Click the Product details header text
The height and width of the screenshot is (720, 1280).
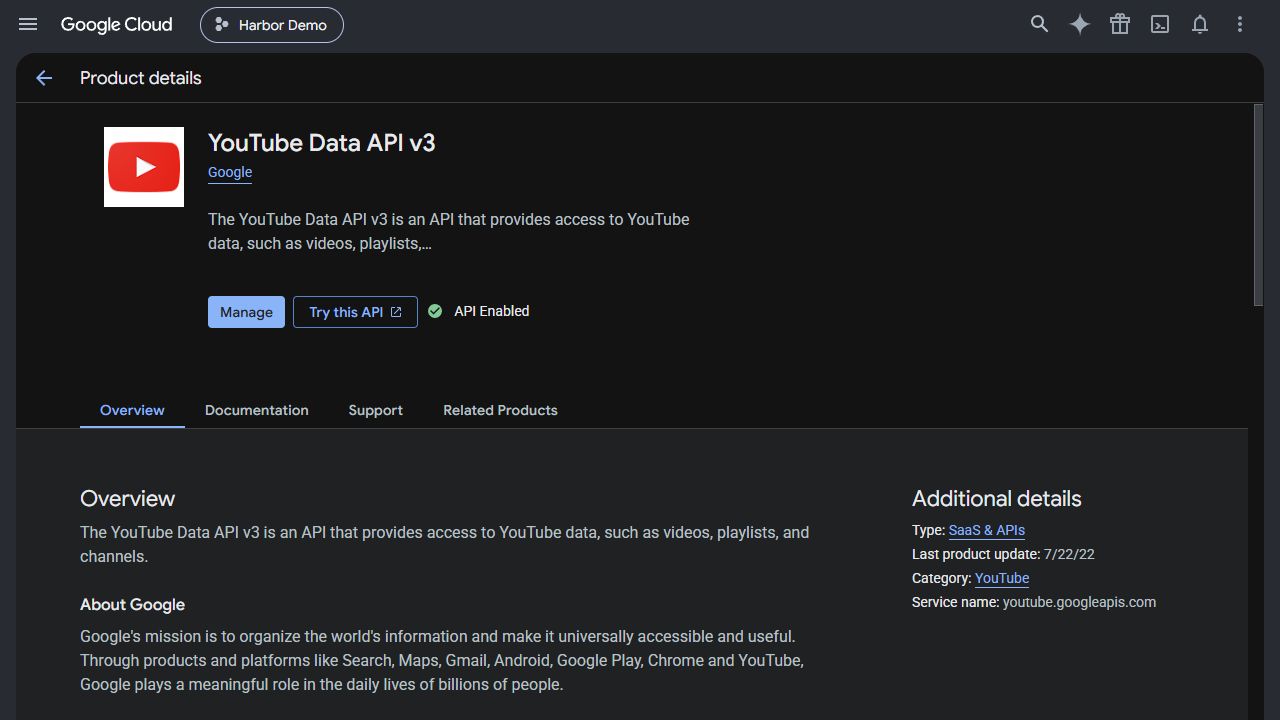tap(141, 78)
